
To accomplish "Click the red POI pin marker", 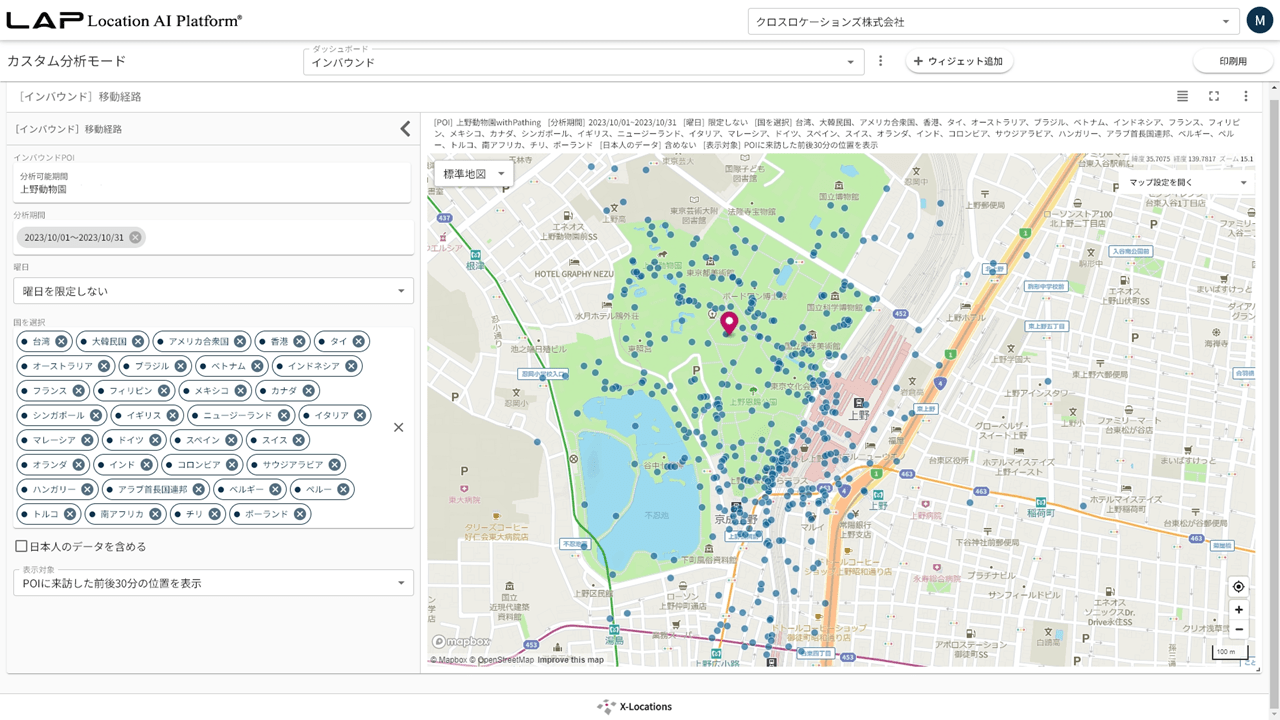I will [x=729, y=322].
